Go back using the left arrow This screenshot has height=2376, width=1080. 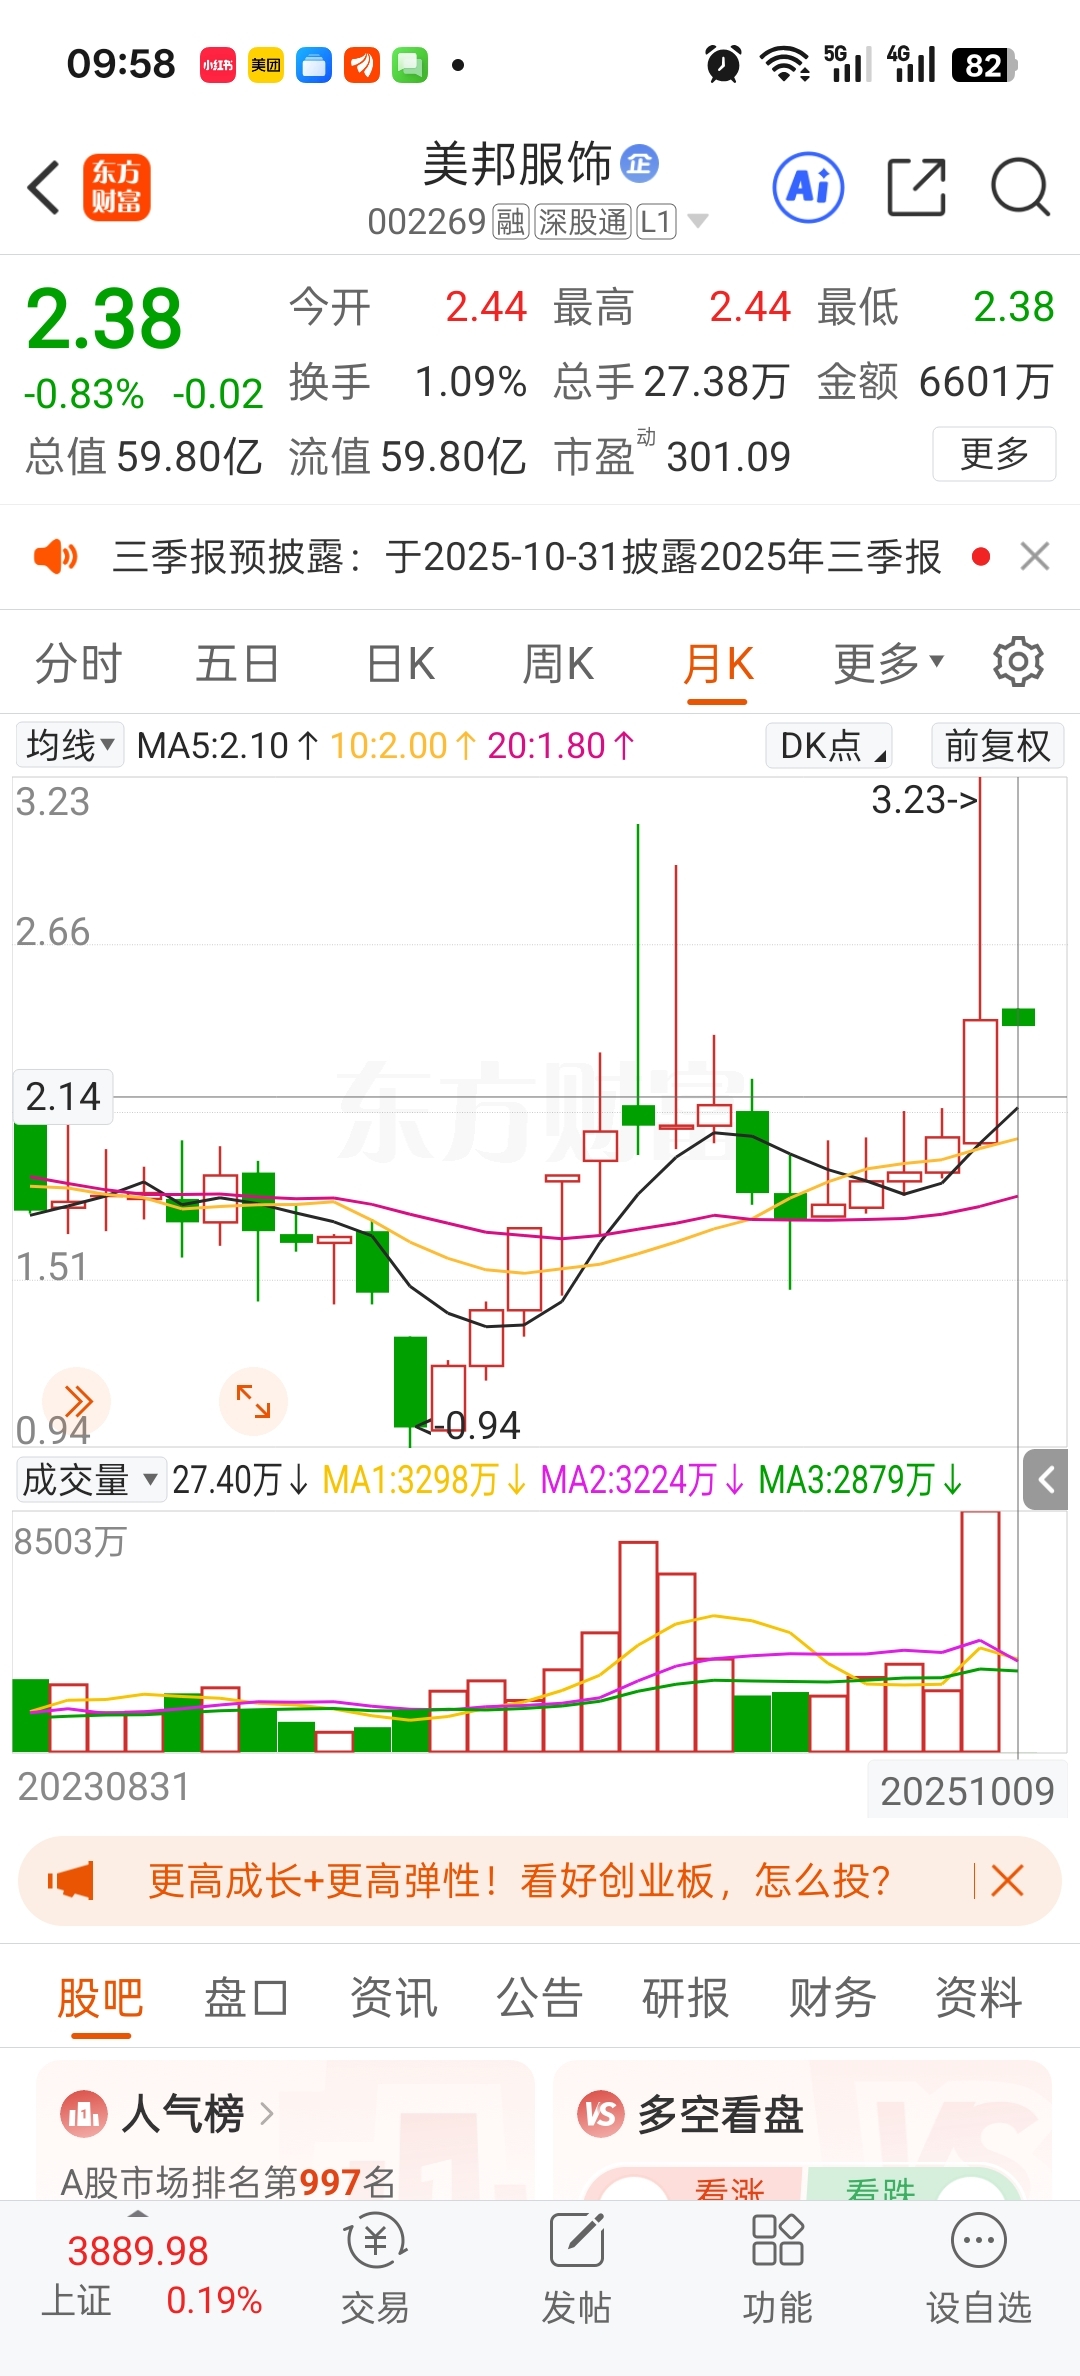44,187
